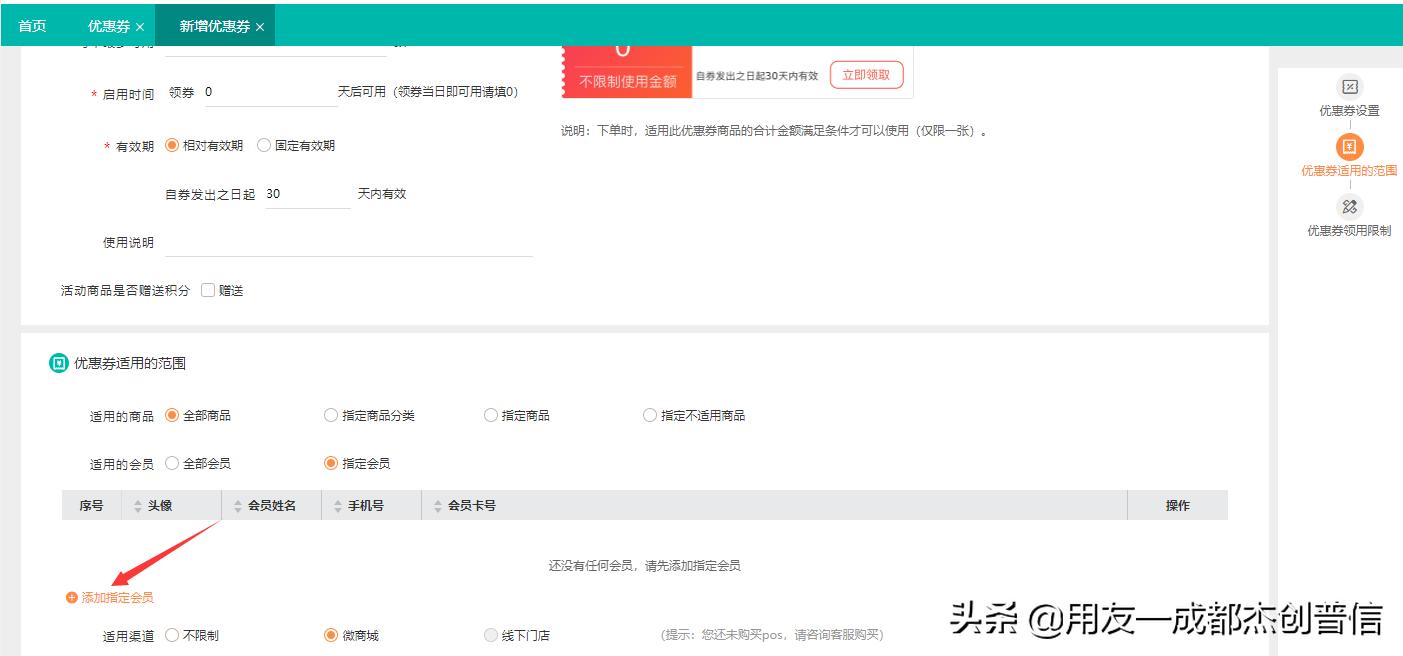
Task: Click the 优惠券适用的范围 orange step icon
Action: (x=1350, y=147)
